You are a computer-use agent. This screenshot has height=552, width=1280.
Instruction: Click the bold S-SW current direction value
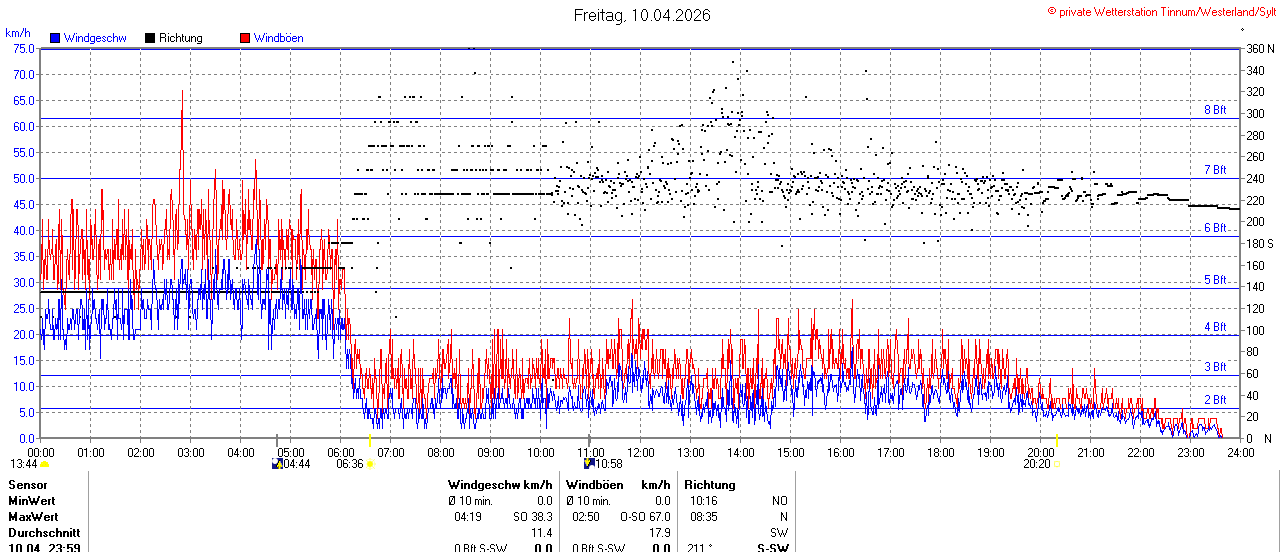point(773,548)
